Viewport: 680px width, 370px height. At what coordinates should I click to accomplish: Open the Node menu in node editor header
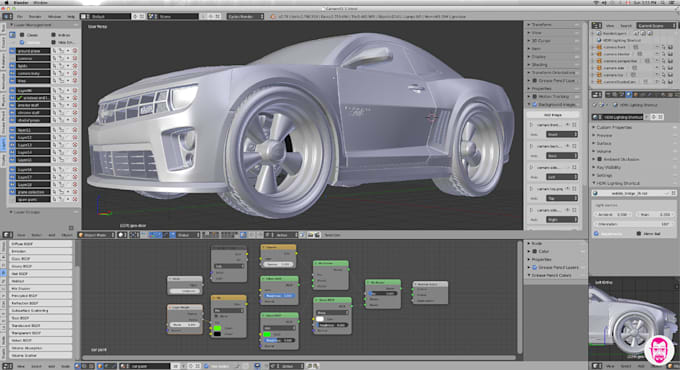click(x=65, y=367)
